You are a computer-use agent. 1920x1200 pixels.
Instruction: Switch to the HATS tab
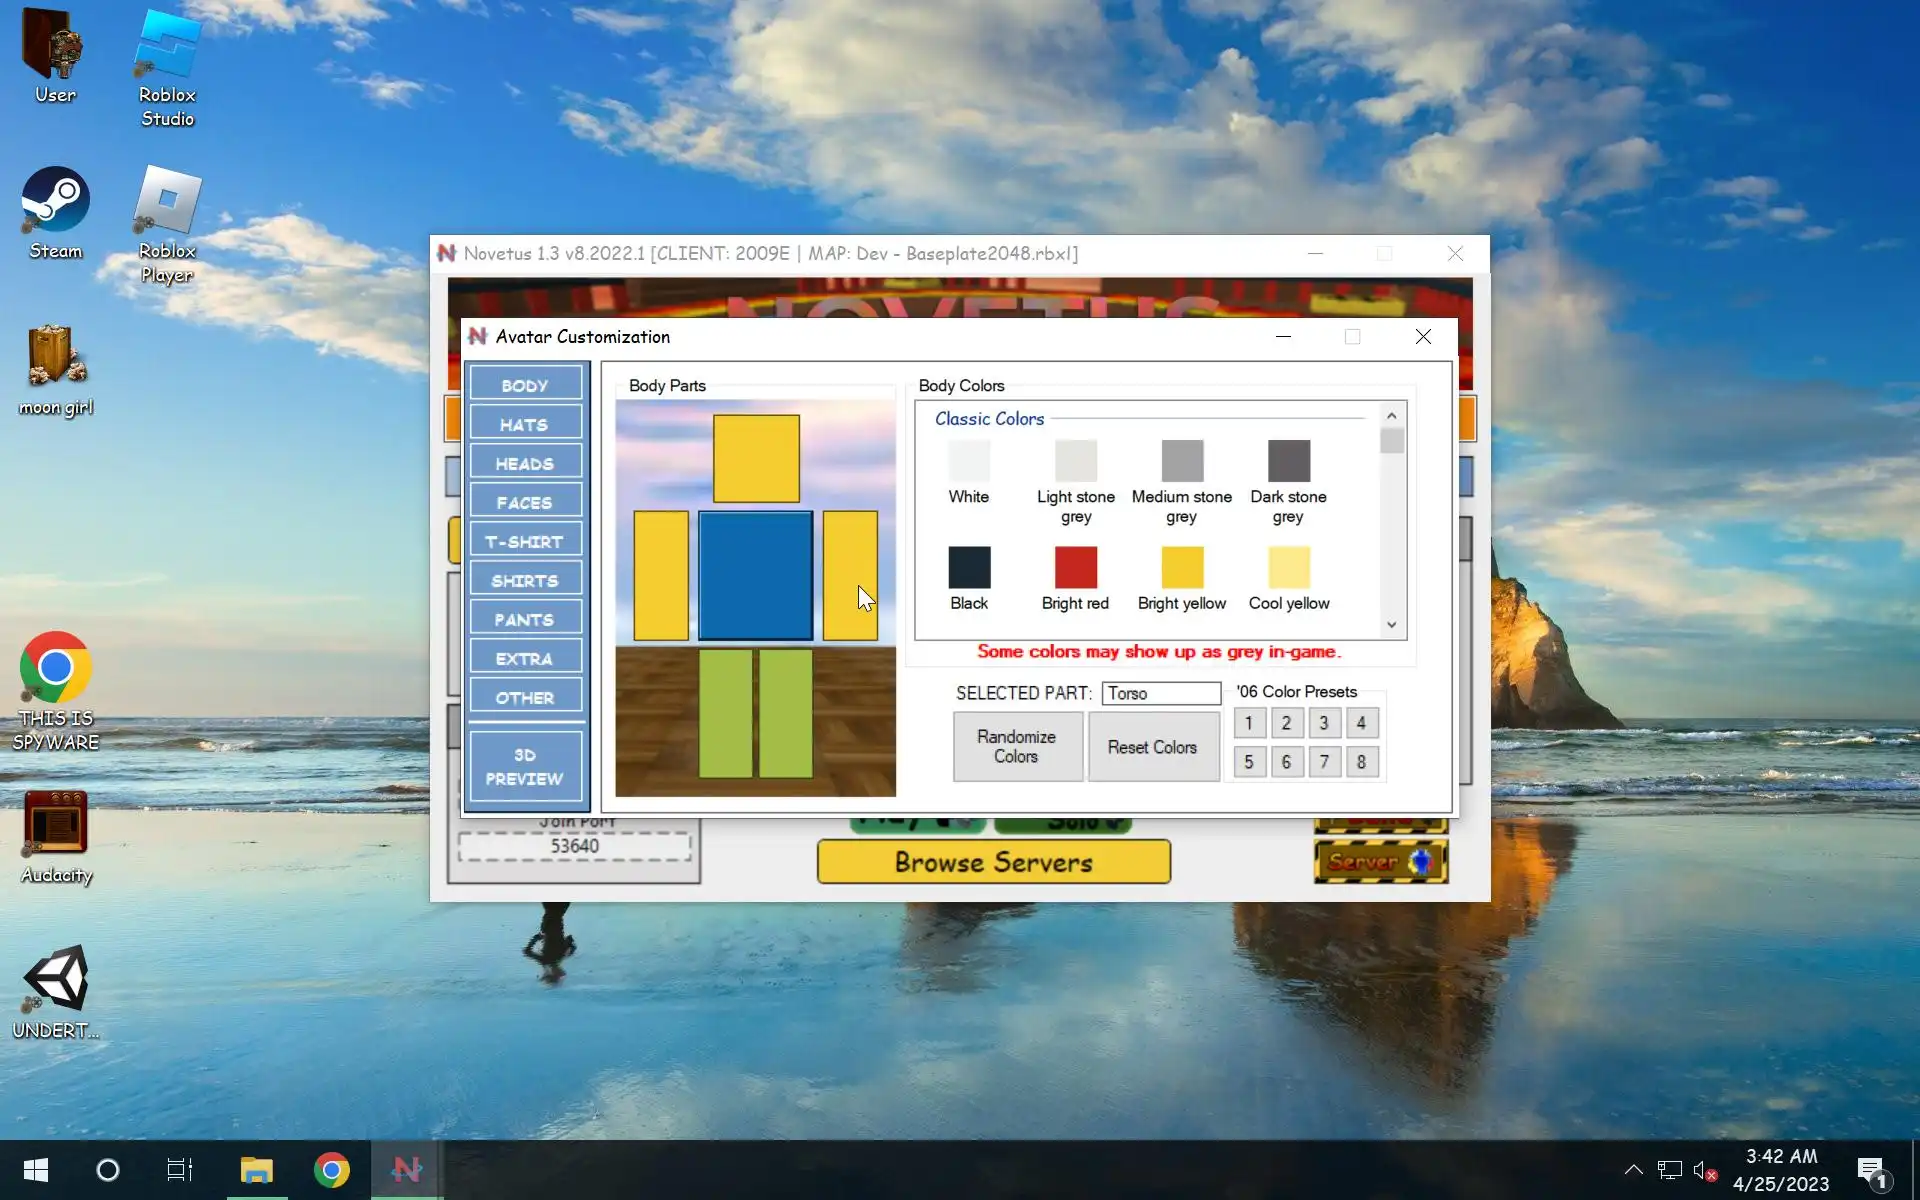(x=525, y=424)
